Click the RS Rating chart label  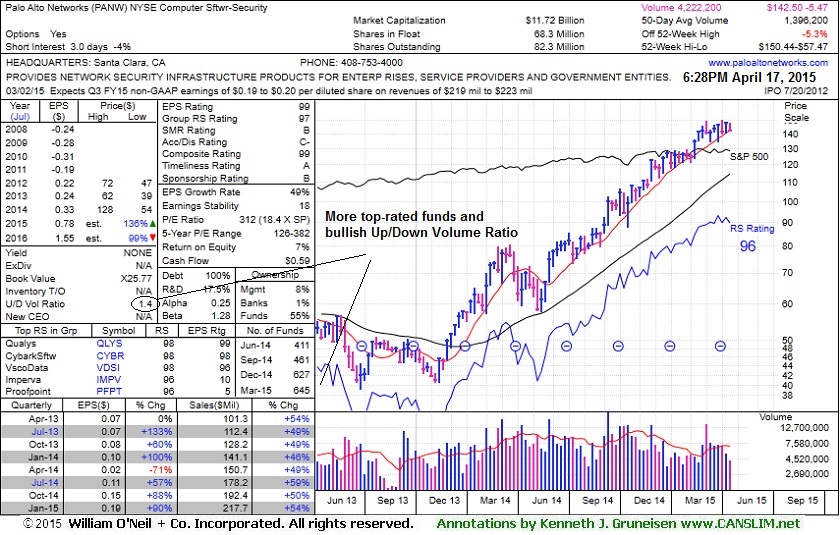752,229
